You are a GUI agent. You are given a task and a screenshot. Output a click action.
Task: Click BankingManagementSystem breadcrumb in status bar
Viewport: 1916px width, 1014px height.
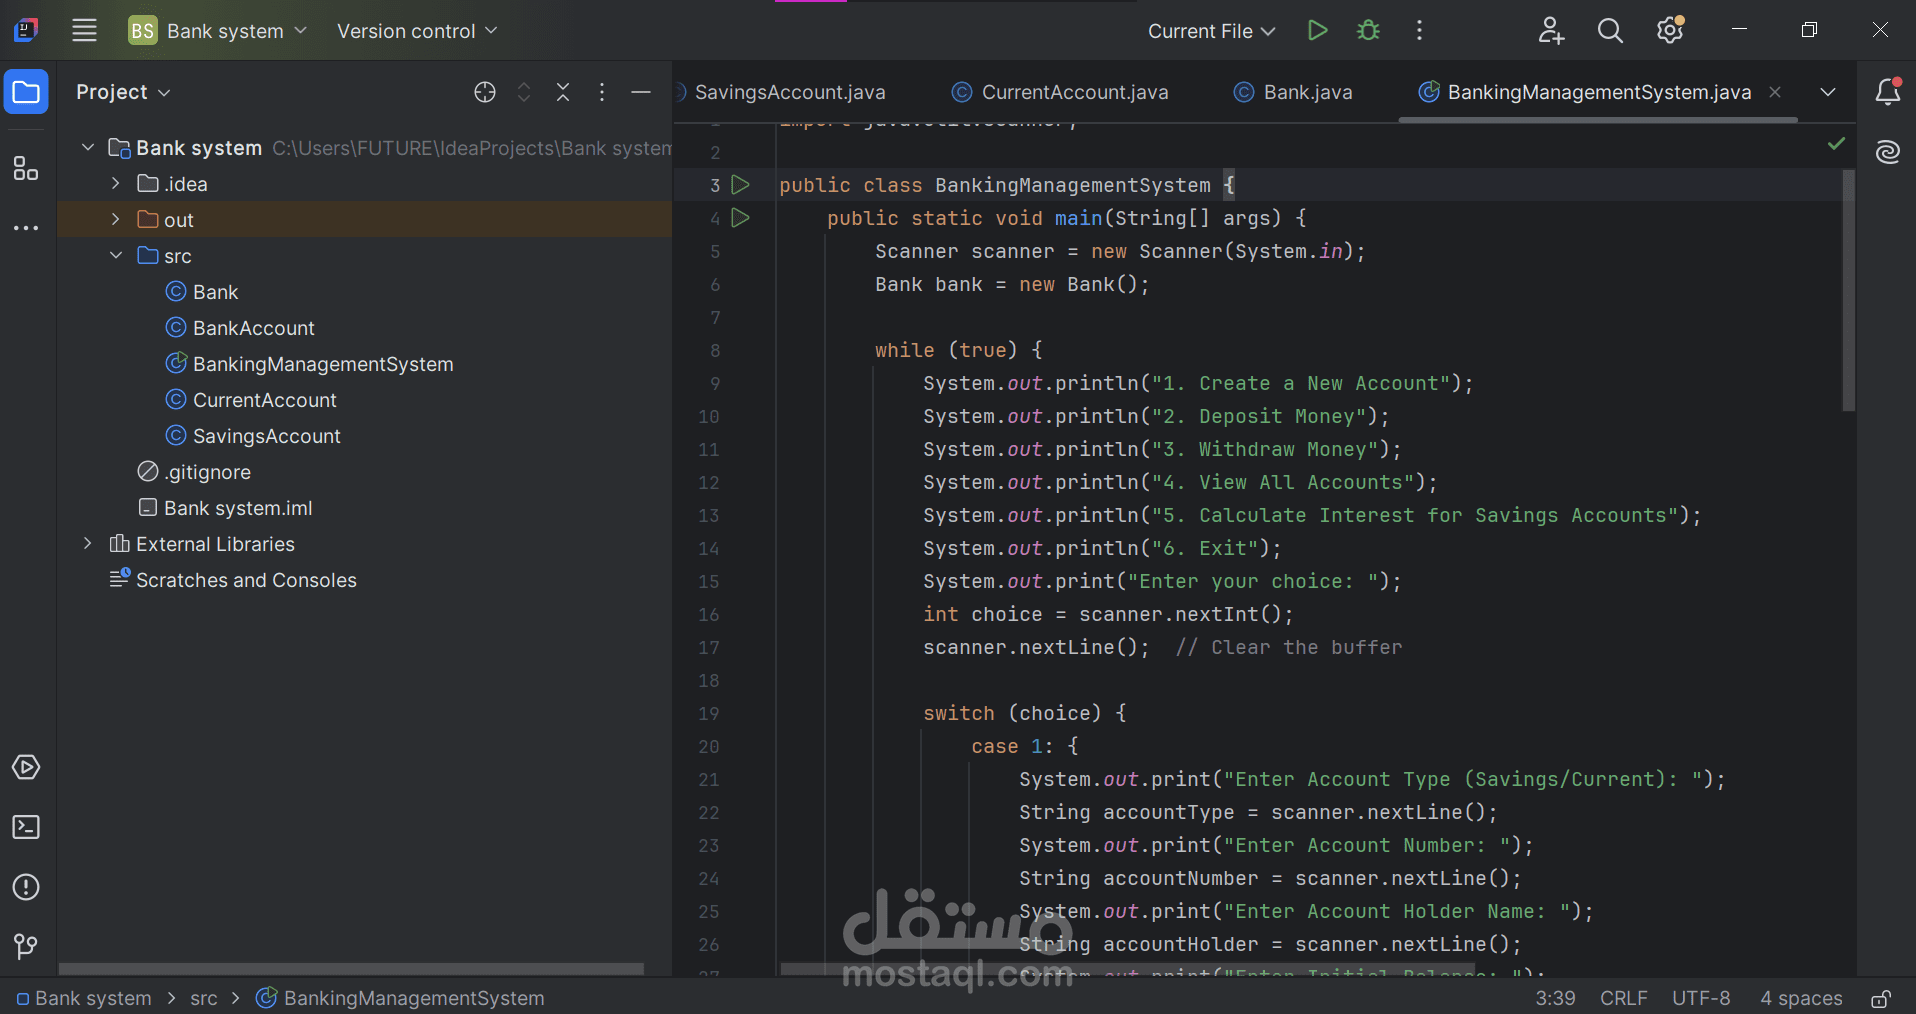coord(401,999)
